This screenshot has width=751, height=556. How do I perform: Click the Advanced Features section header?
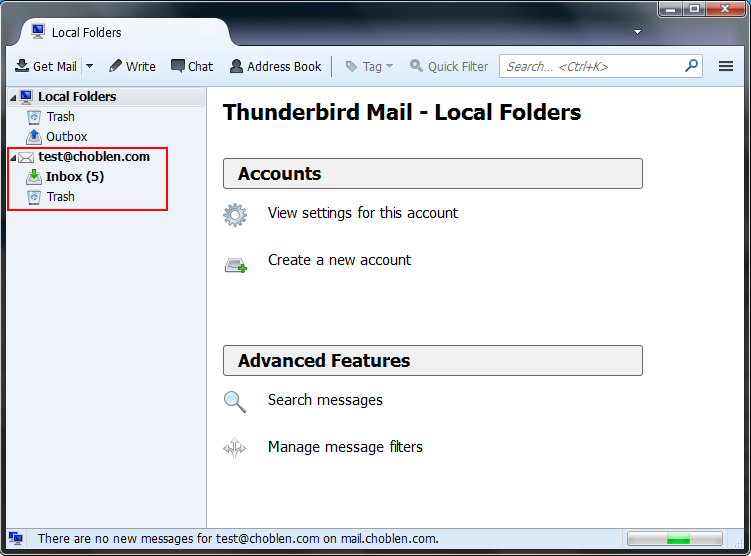[433, 361]
